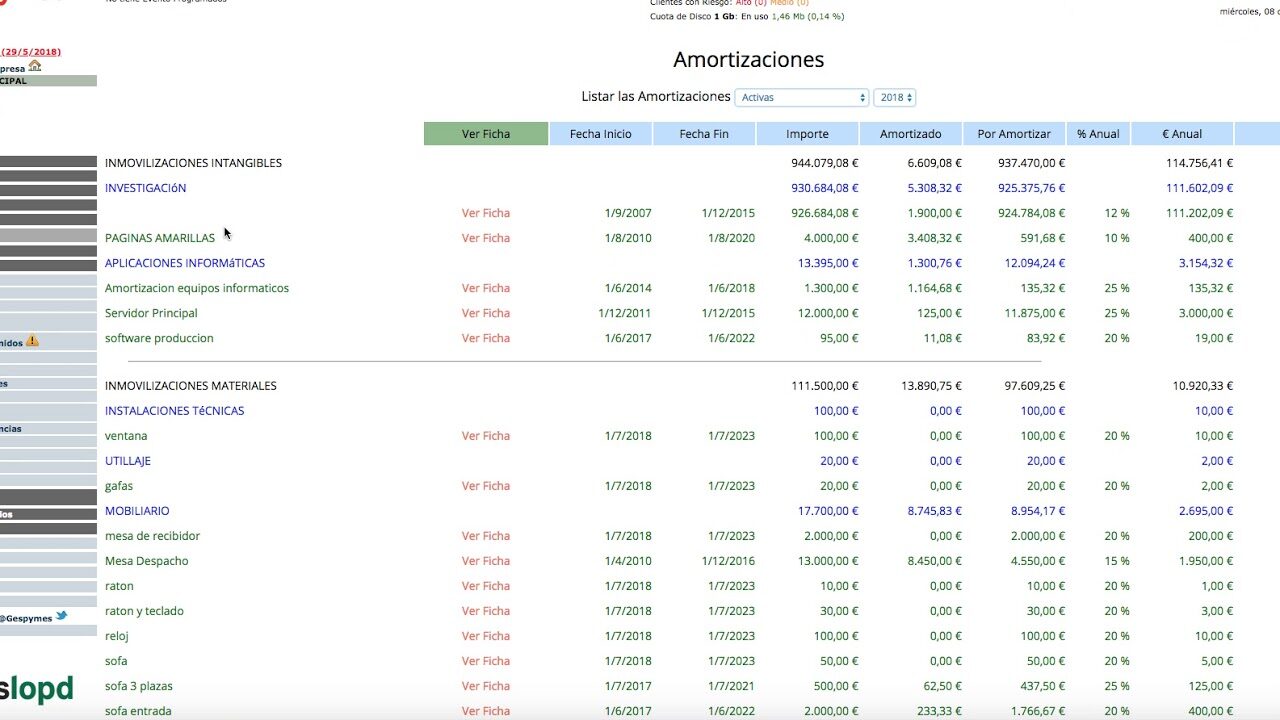Click the Por Amortizar column header
The height and width of the screenshot is (720, 1280).
[x=1014, y=134]
